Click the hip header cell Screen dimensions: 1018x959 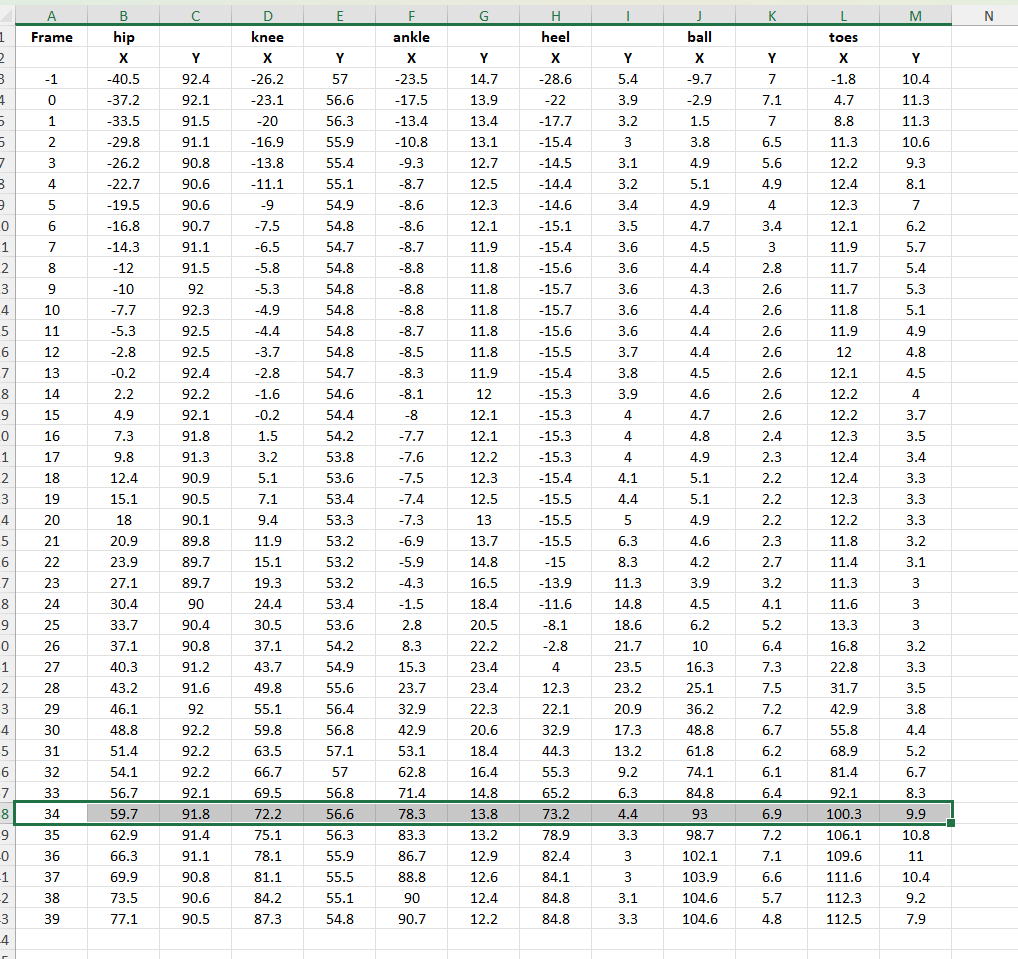[x=123, y=37]
